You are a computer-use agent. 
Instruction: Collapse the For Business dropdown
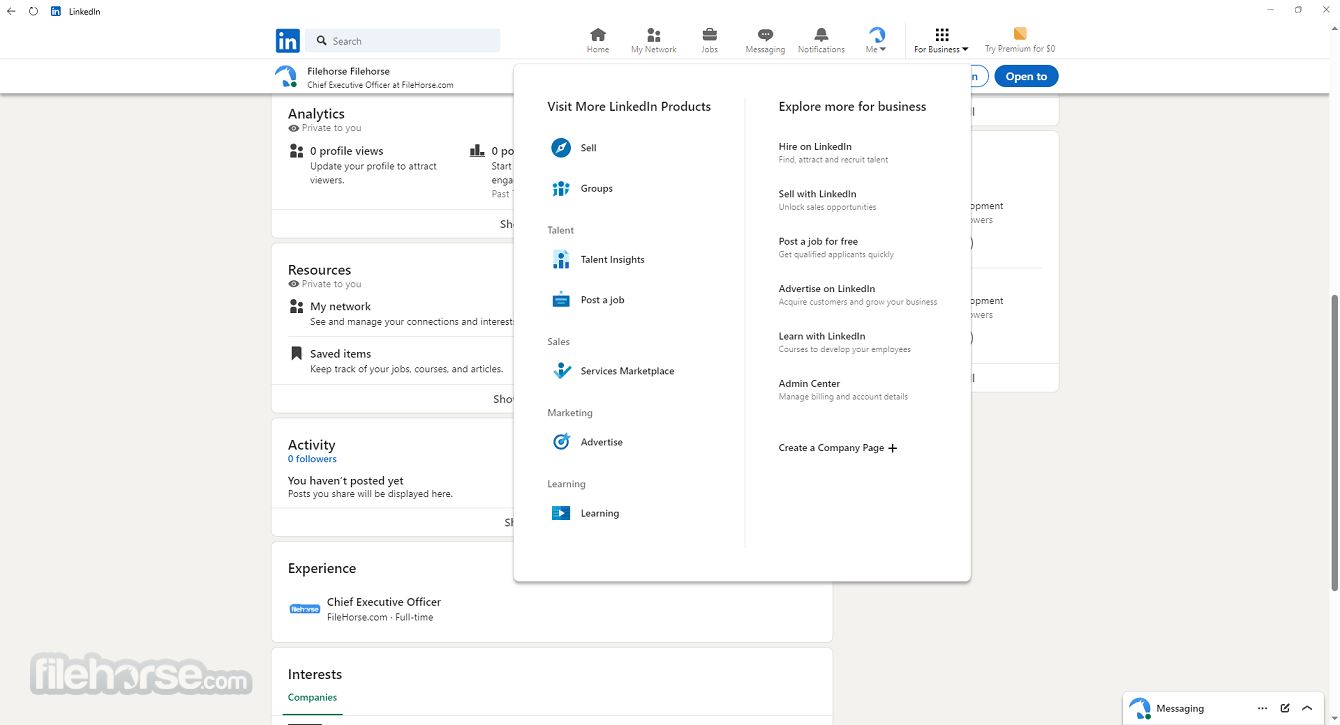(941, 40)
